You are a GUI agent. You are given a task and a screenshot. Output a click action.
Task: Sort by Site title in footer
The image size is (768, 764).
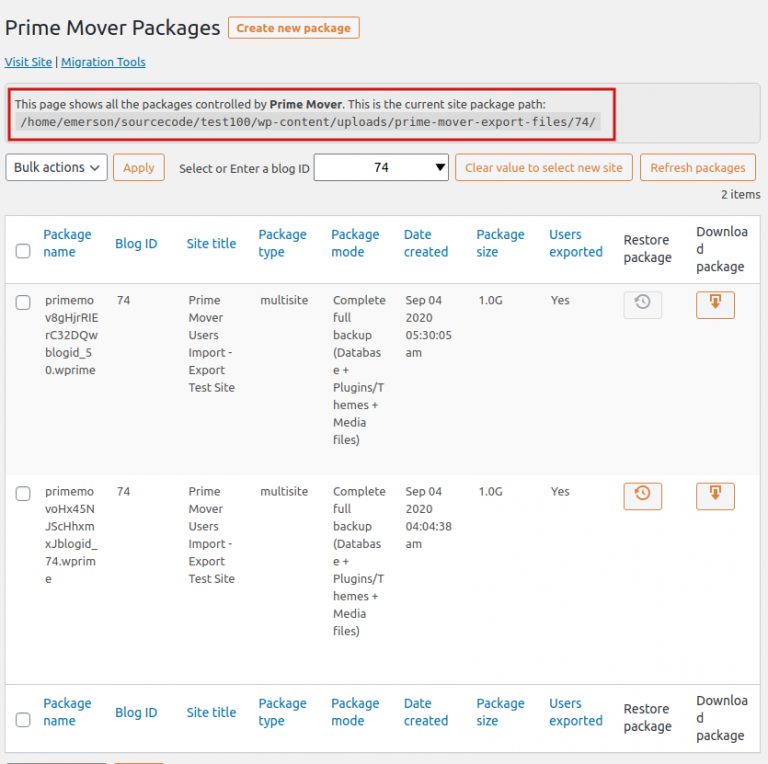(x=211, y=712)
